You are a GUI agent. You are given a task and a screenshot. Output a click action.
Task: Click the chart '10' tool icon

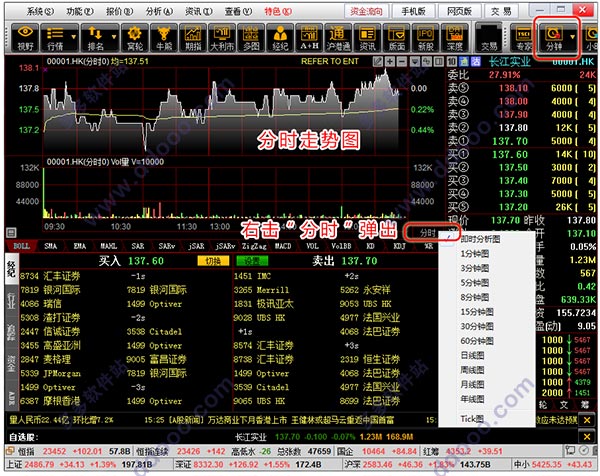tap(452, 61)
